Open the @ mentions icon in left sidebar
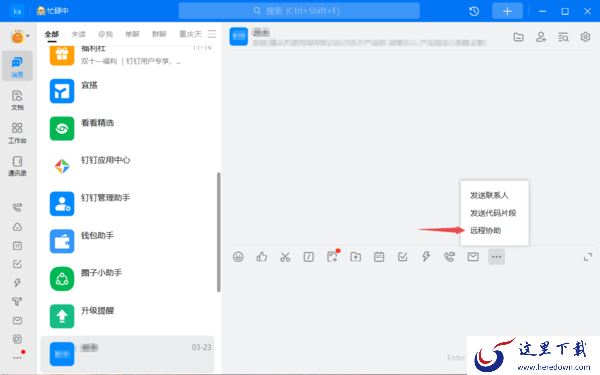The width and height of the screenshot is (600, 375). tap(17, 339)
